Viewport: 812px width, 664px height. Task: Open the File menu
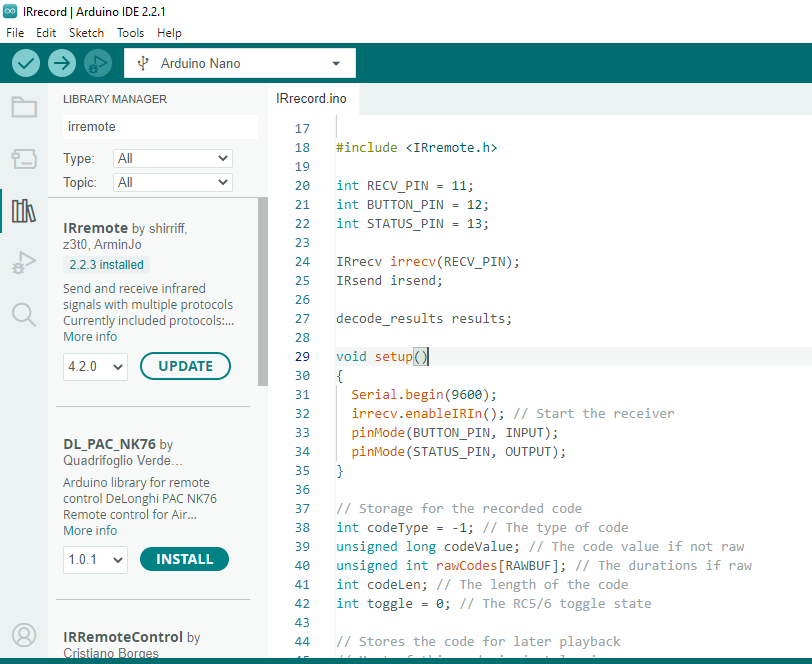point(15,33)
